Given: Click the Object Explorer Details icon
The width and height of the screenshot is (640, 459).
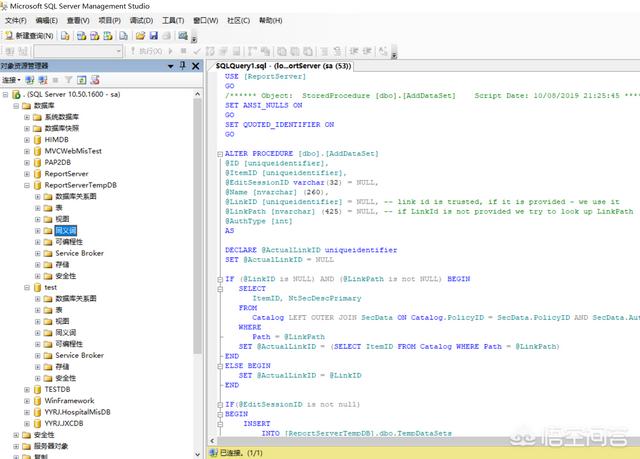Looking at the screenshot, I should 95,80.
